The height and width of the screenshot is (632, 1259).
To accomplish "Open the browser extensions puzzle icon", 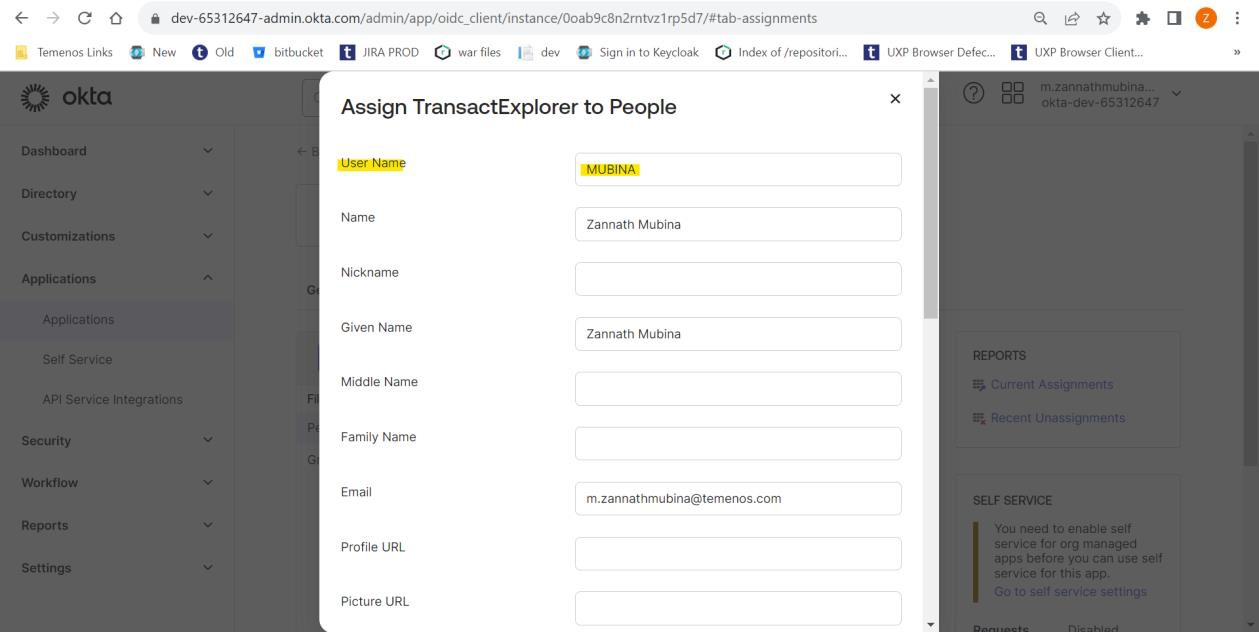I will point(1143,18).
